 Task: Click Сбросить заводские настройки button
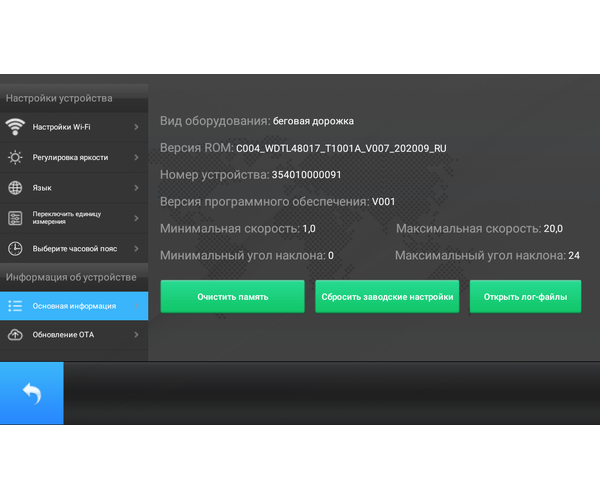(387, 297)
